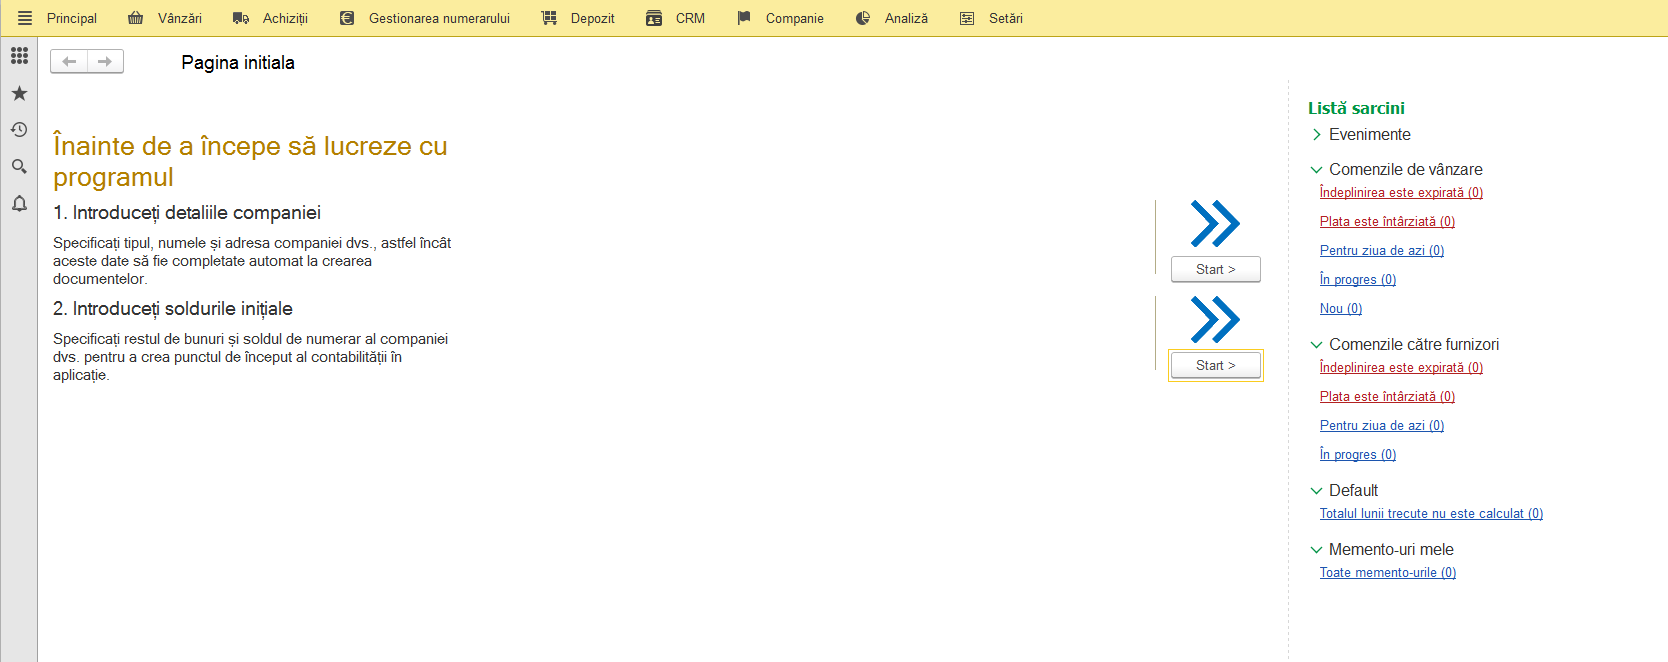Open Toate memento-urile link
Image resolution: width=1668 pixels, height=662 pixels.
pyautogui.click(x=1388, y=573)
